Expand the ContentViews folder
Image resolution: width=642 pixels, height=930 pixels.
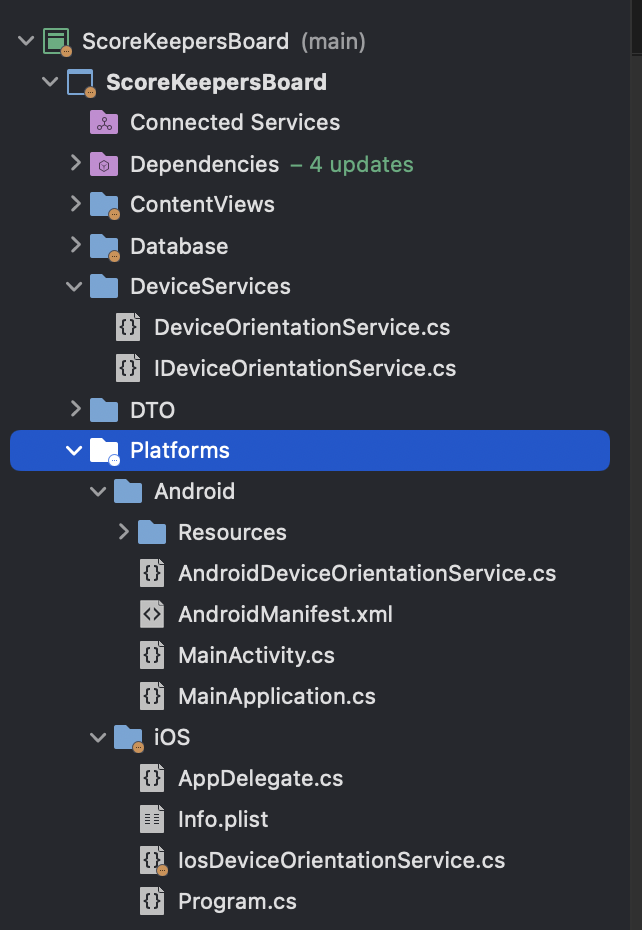pyautogui.click(x=75, y=204)
